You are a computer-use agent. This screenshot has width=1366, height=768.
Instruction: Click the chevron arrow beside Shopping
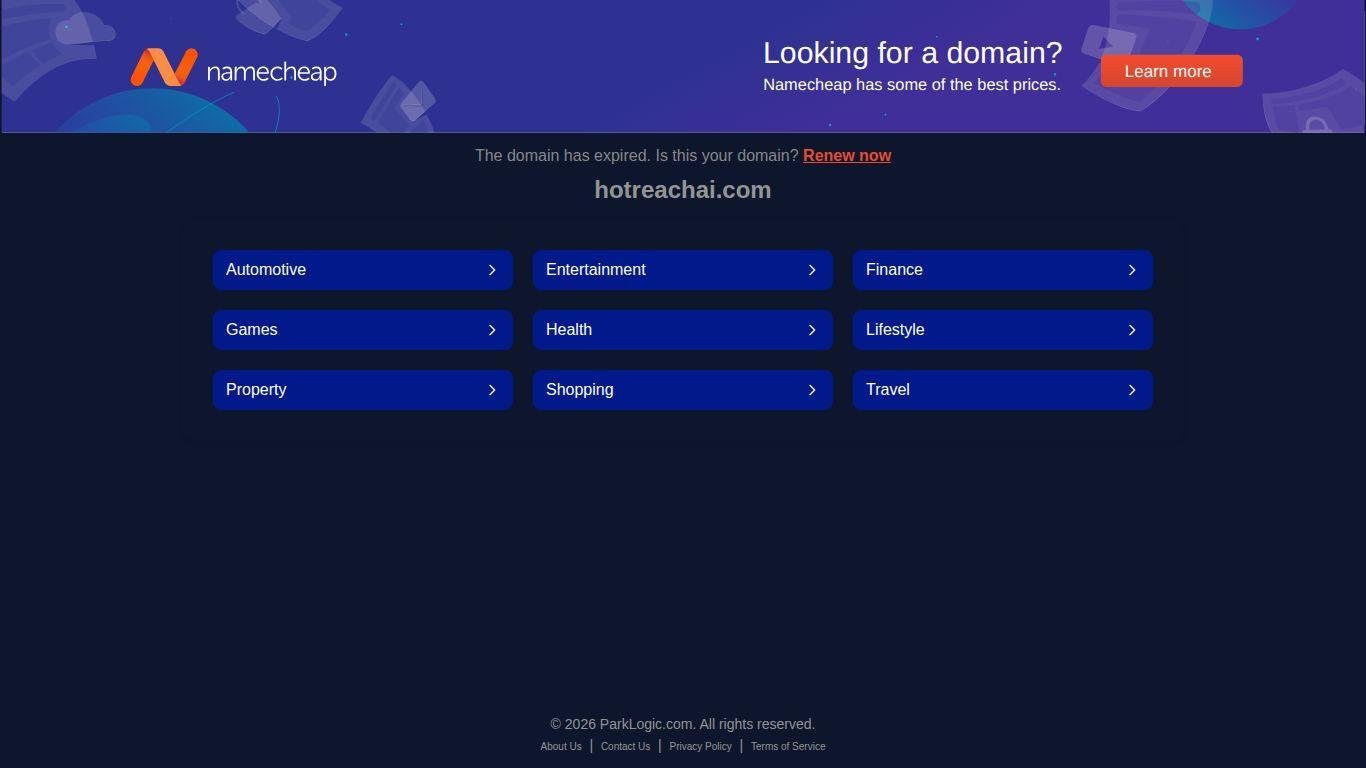pos(812,390)
